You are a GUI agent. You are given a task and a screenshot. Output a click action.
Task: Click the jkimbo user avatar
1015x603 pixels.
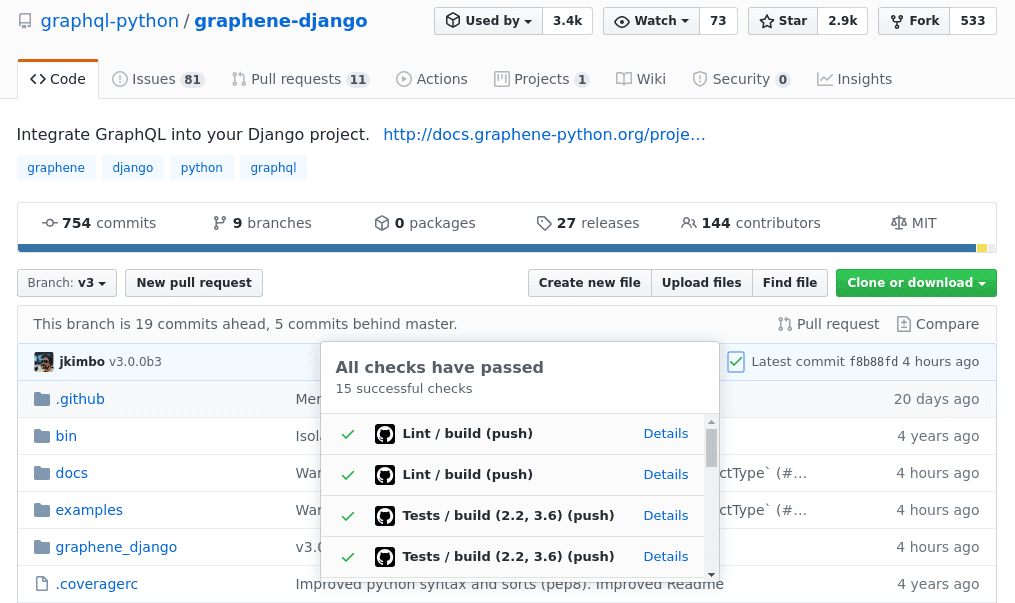coord(43,362)
